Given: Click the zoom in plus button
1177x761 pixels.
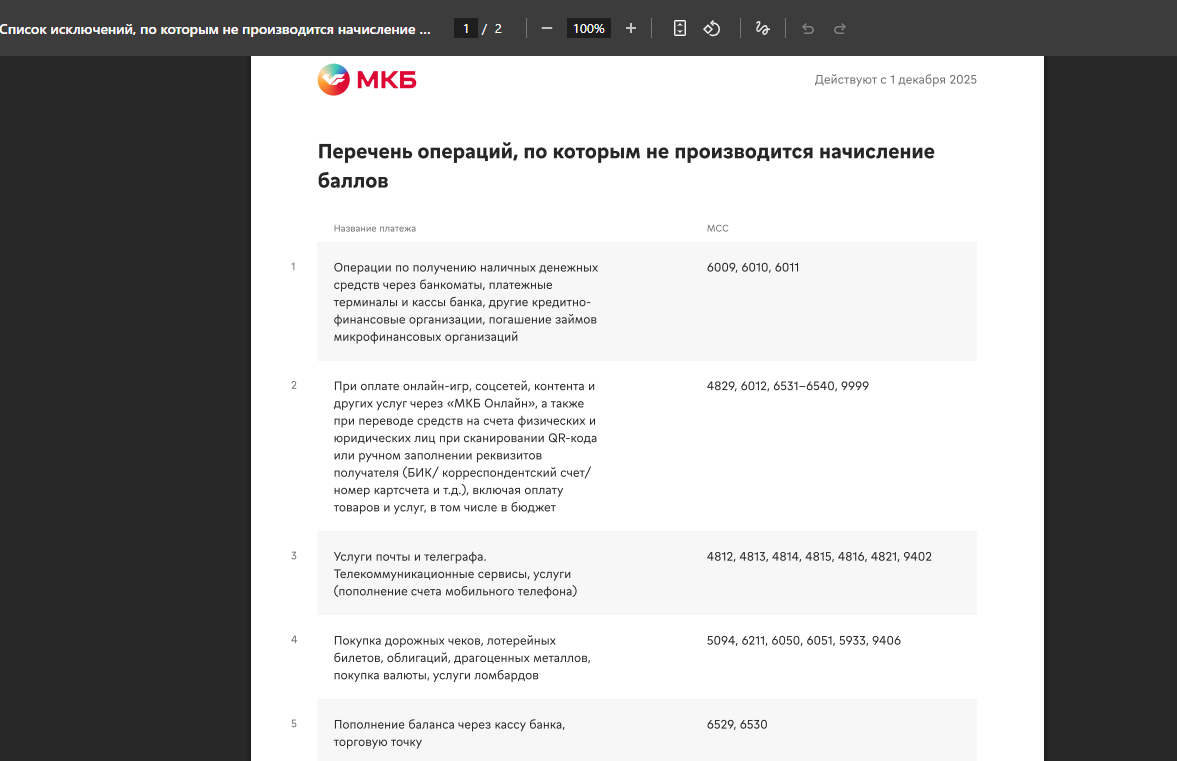Looking at the screenshot, I should pyautogui.click(x=631, y=28).
